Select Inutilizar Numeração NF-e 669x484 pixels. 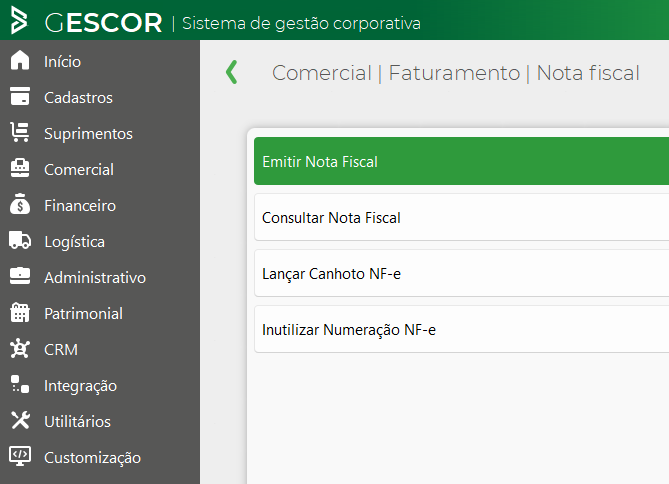(x=460, y=329)
